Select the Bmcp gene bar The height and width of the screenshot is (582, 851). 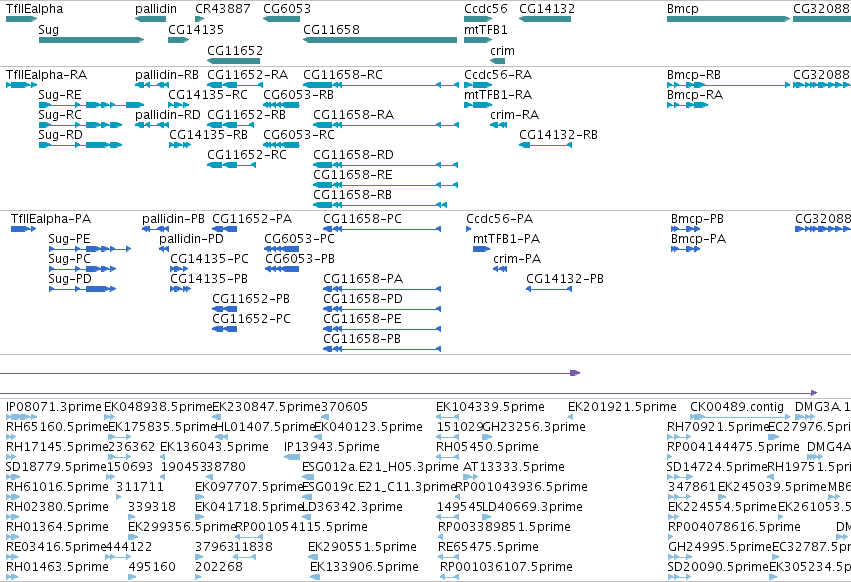point(728,19)
